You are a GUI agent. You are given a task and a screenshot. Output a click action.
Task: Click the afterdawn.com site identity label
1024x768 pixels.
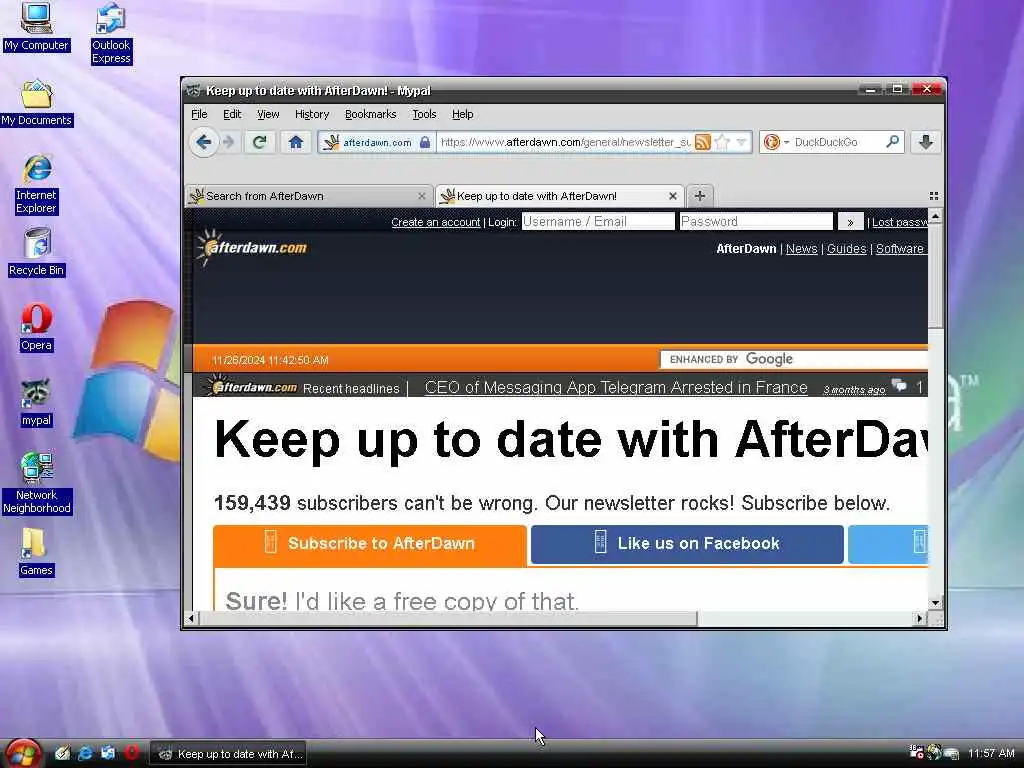377,142
